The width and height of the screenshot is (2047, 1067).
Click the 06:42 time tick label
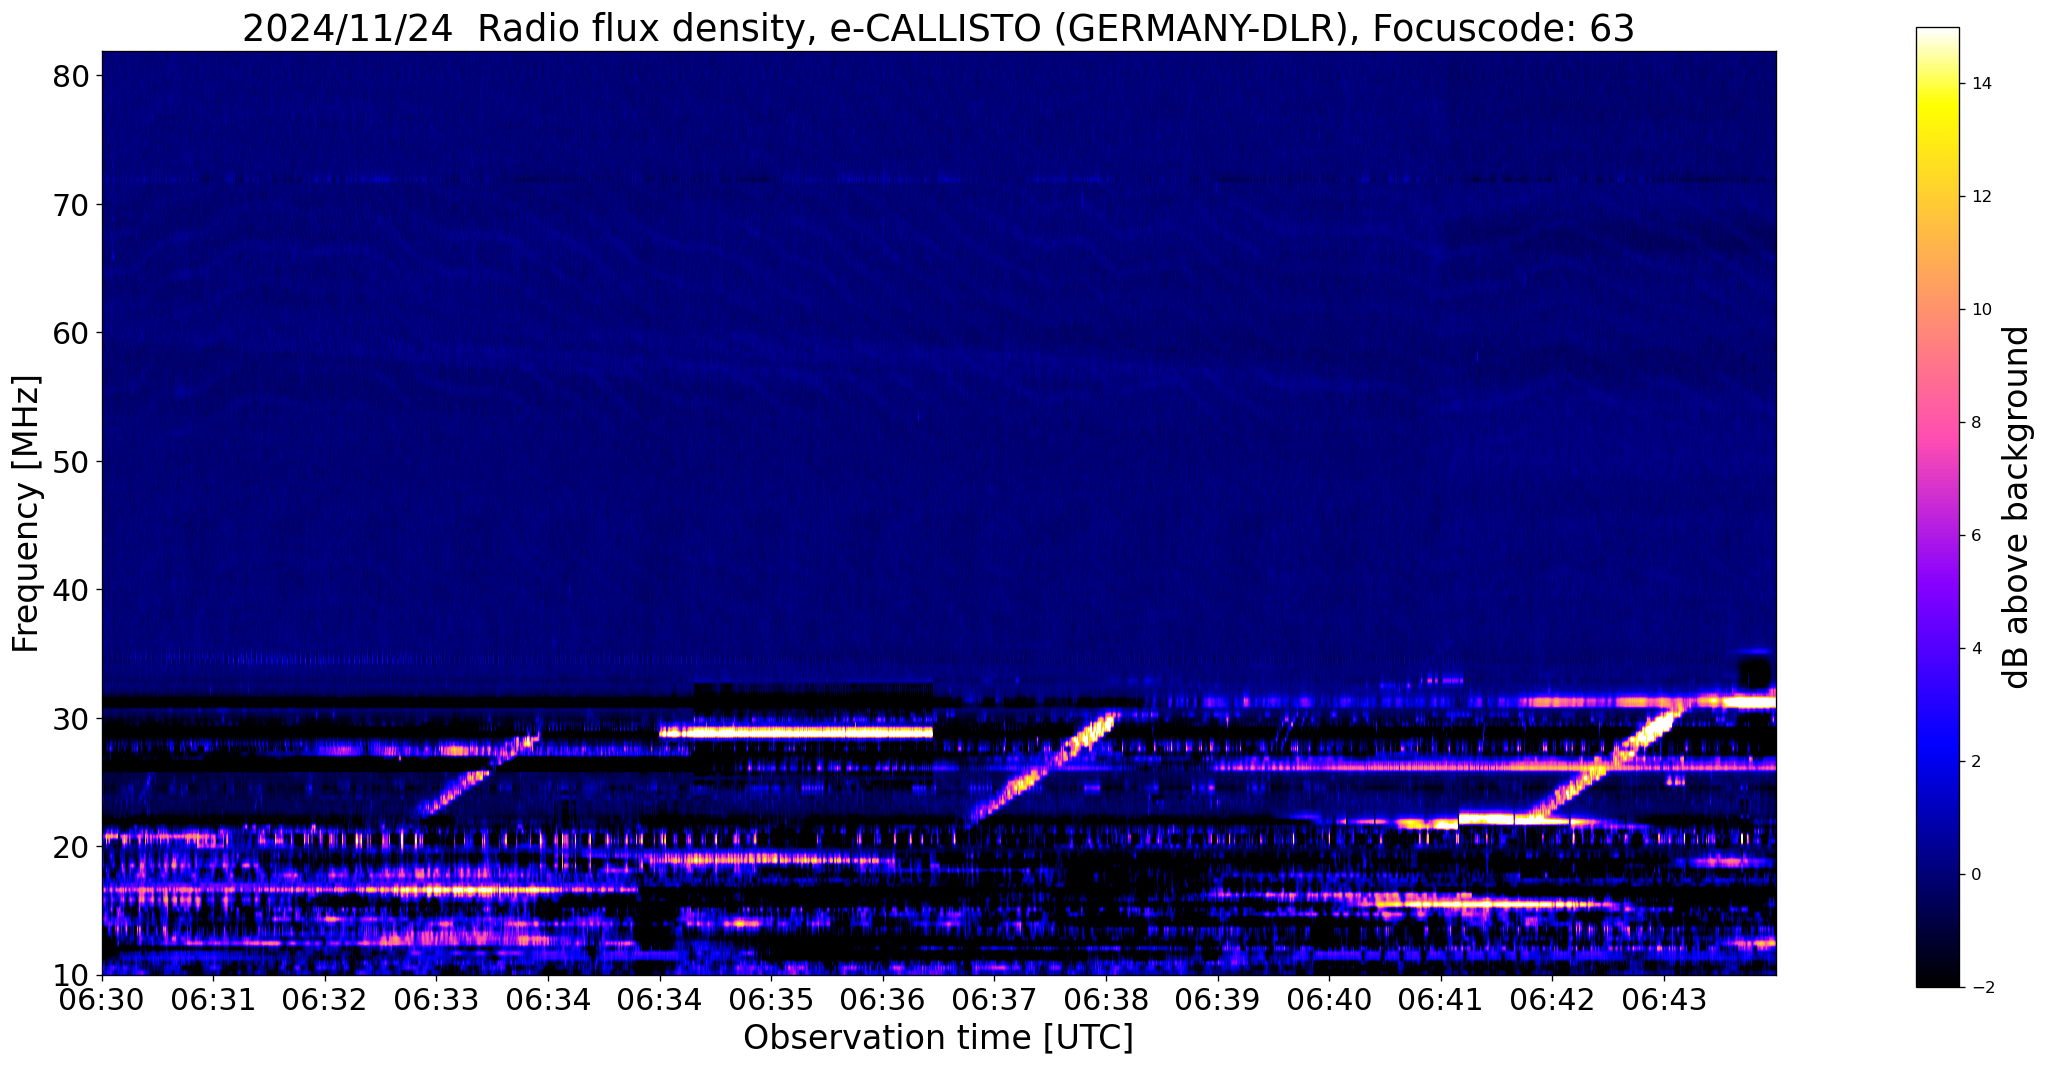point(1553,999)
